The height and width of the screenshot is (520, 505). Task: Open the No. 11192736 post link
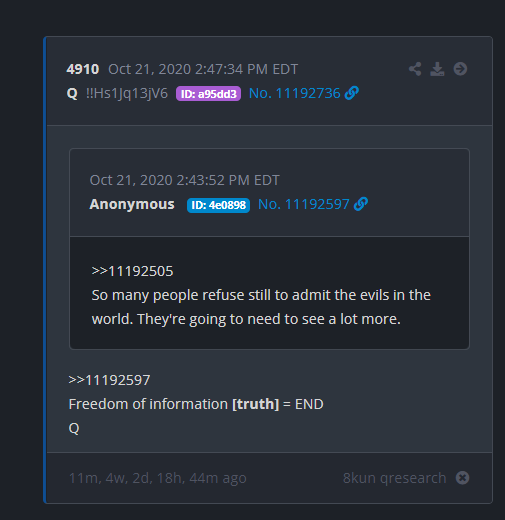click(x=295, y=93)
